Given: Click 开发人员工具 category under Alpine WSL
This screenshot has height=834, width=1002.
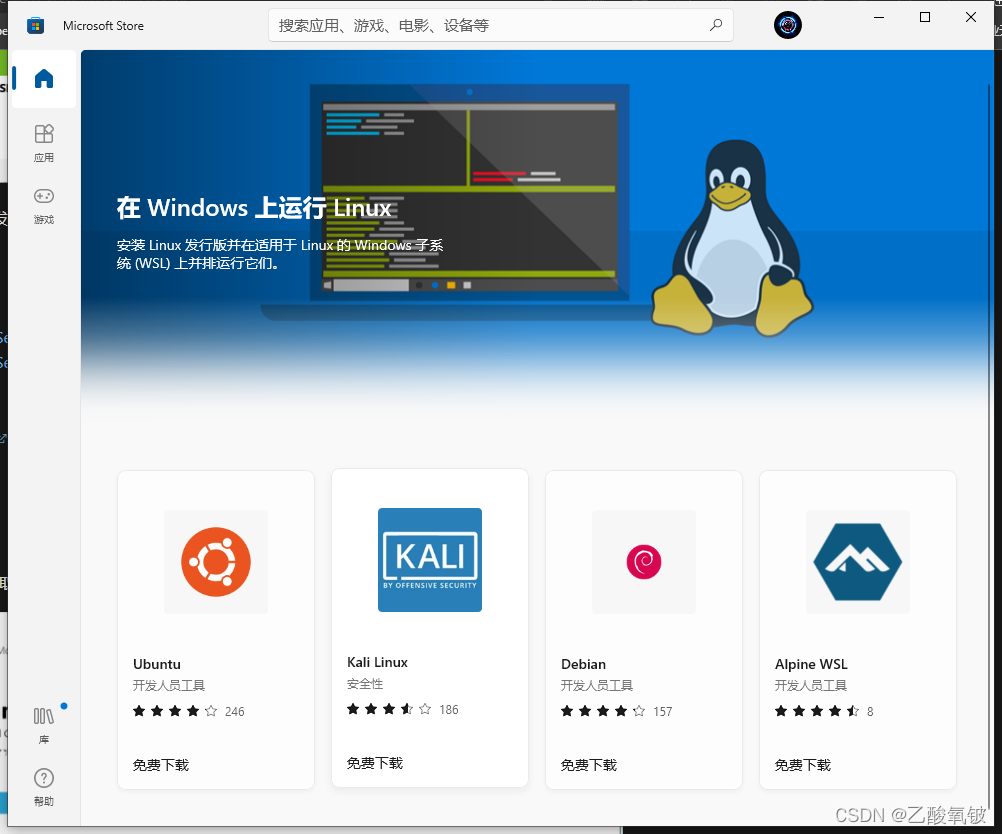Looking at the screenshot, I should point(811,686).
